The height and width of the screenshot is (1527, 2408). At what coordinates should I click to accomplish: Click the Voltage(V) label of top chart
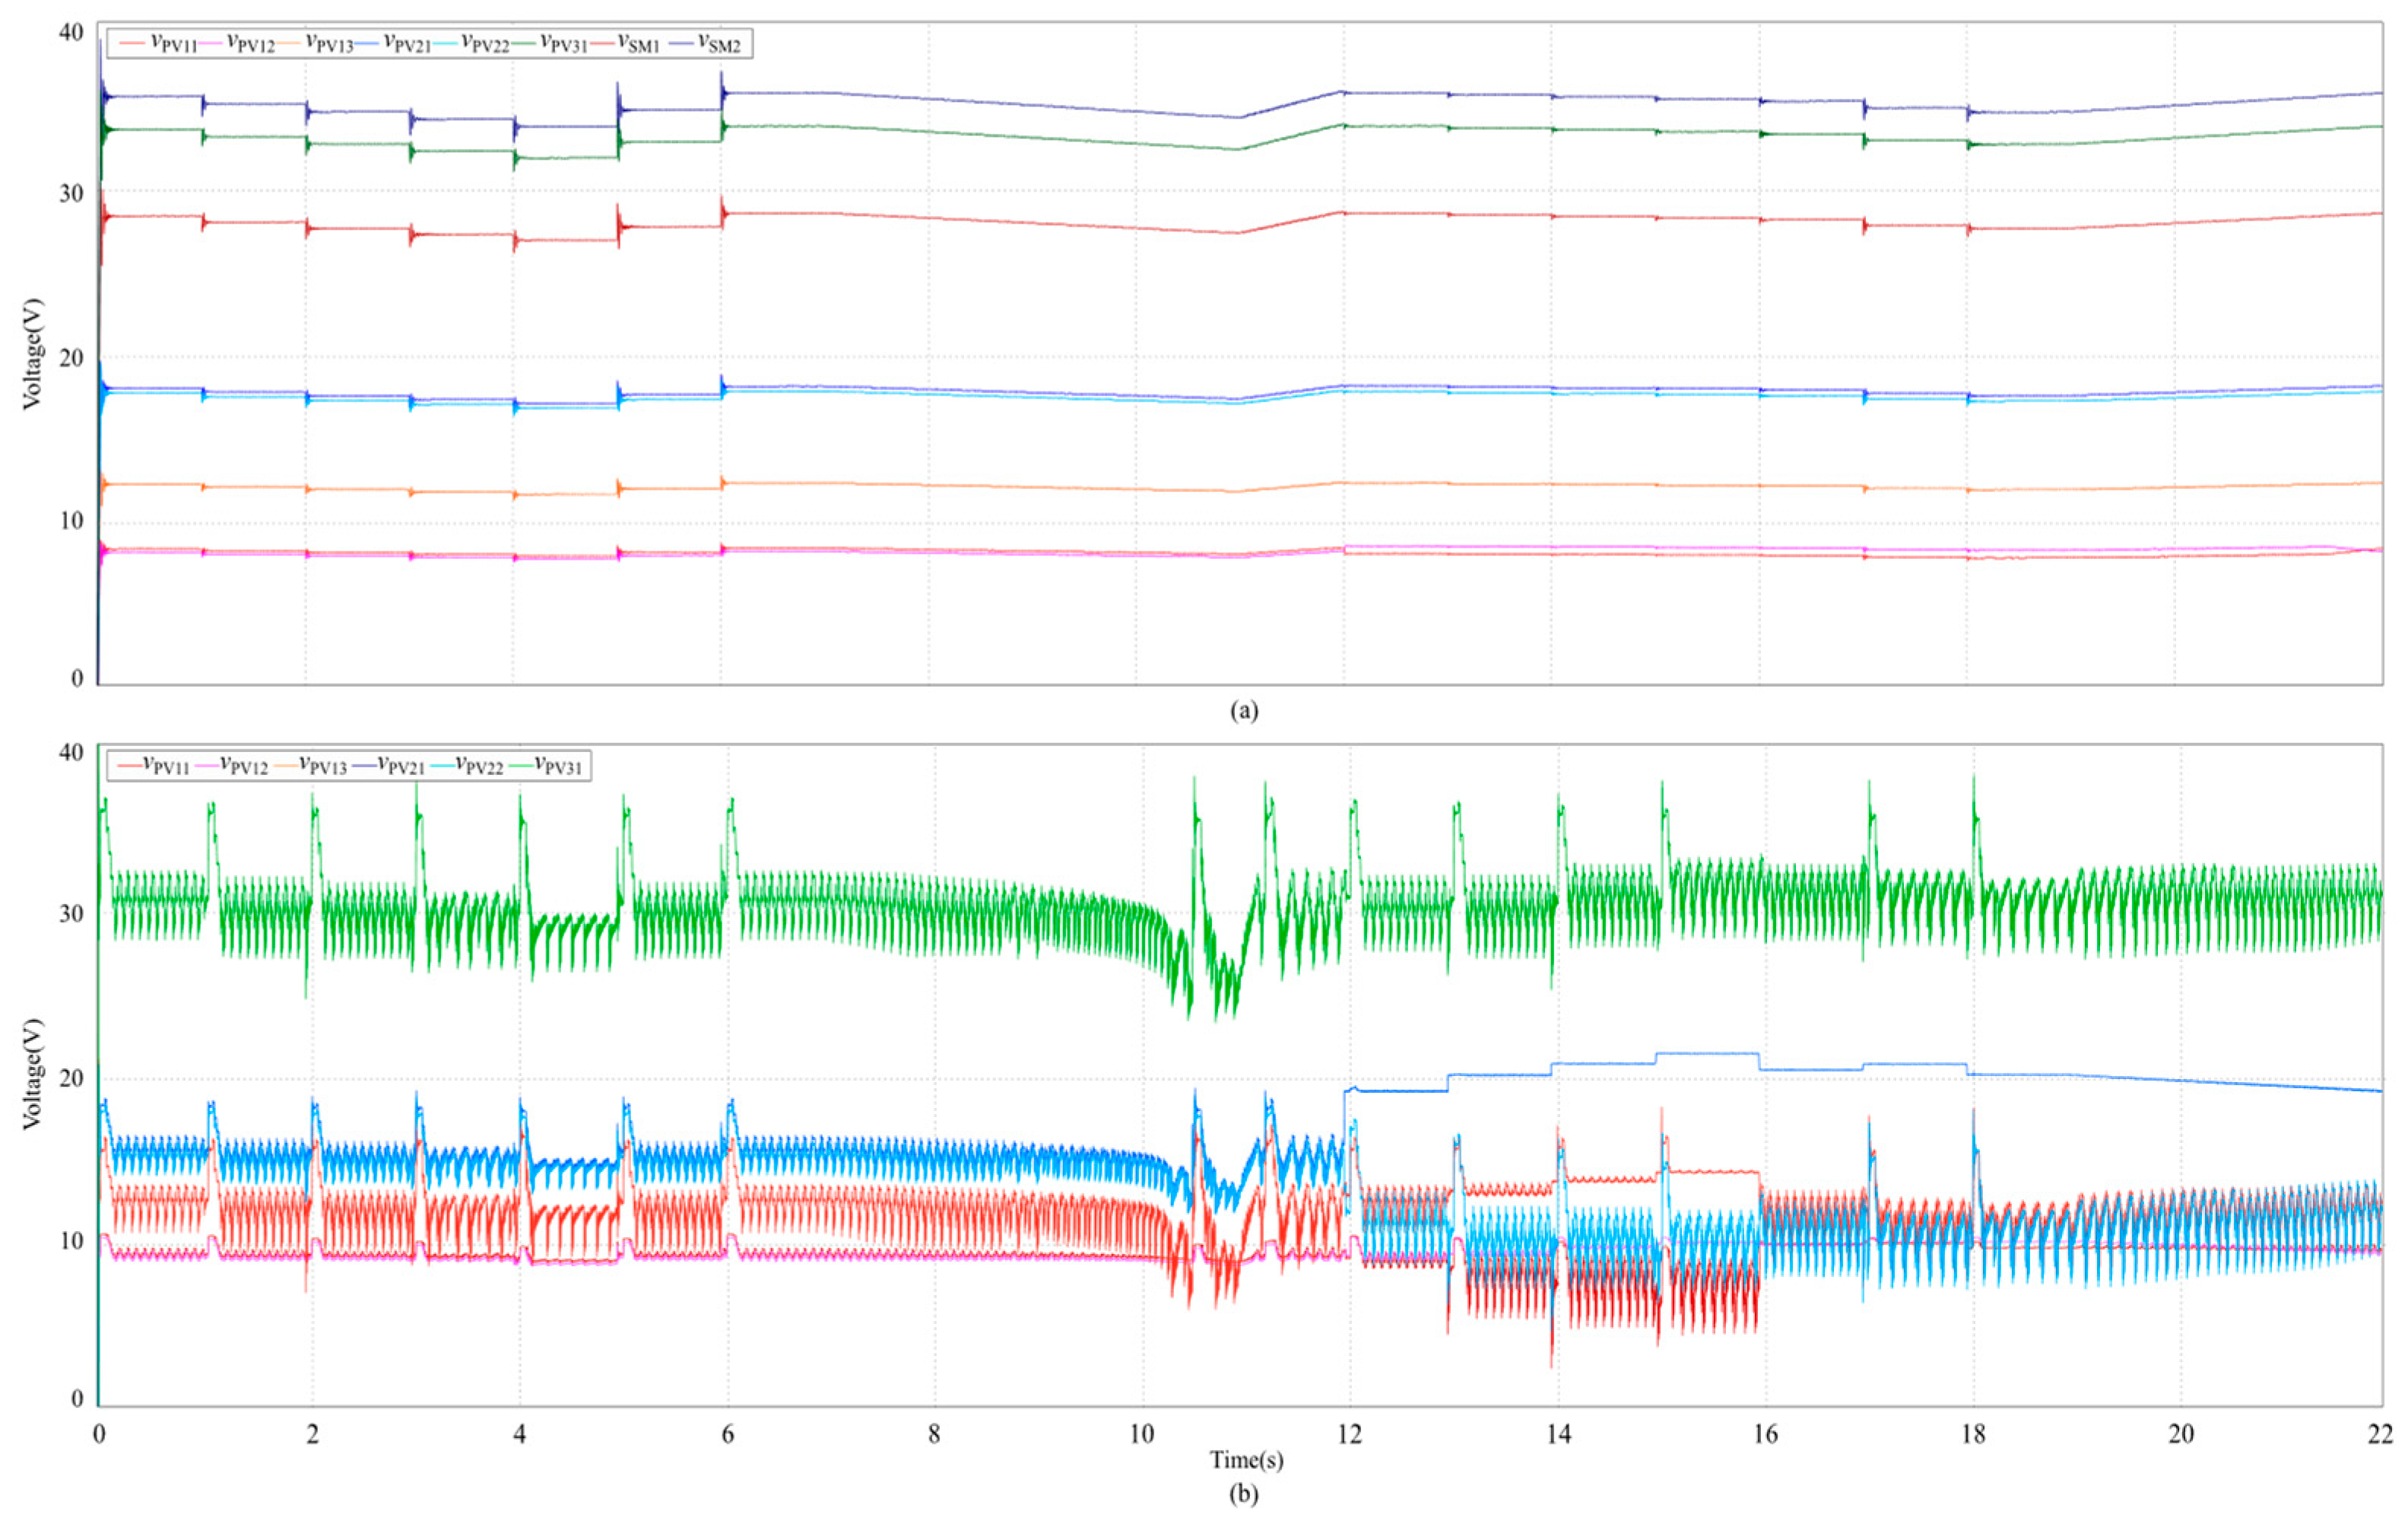32,353
